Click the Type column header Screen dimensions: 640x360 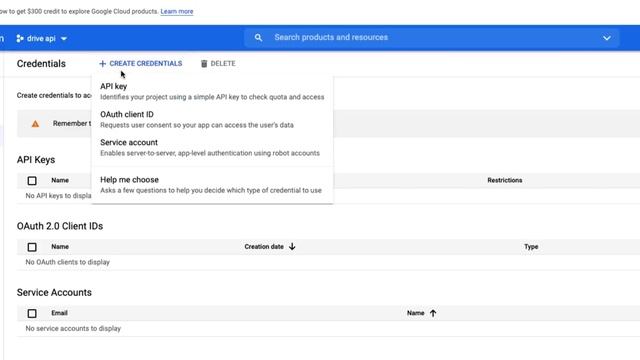point(531,247)
